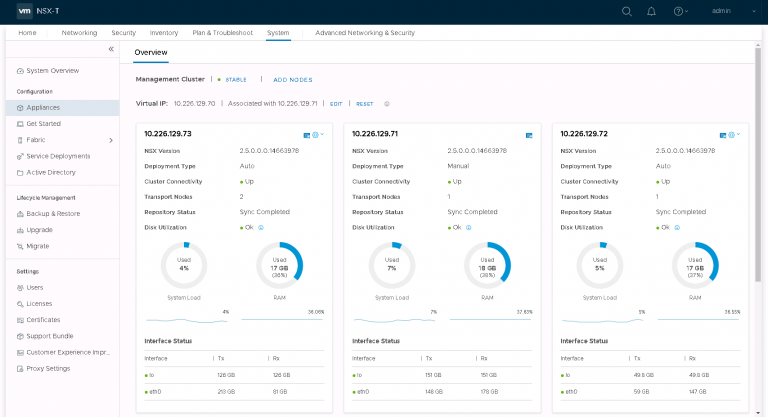Image resolution: width=768 pixels, height=417 pixels.
Task: Click the Users sidebar icon
Action: [x=20, y=288]
